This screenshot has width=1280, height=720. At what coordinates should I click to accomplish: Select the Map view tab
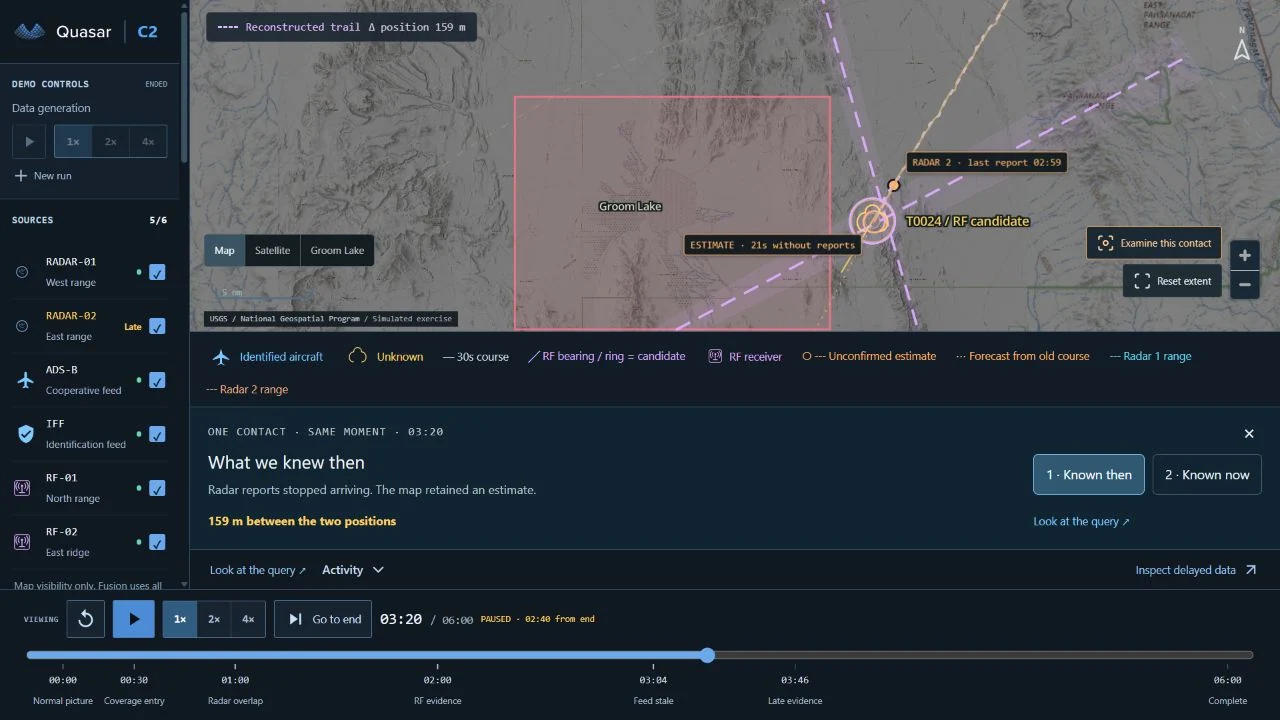(224, 251)
